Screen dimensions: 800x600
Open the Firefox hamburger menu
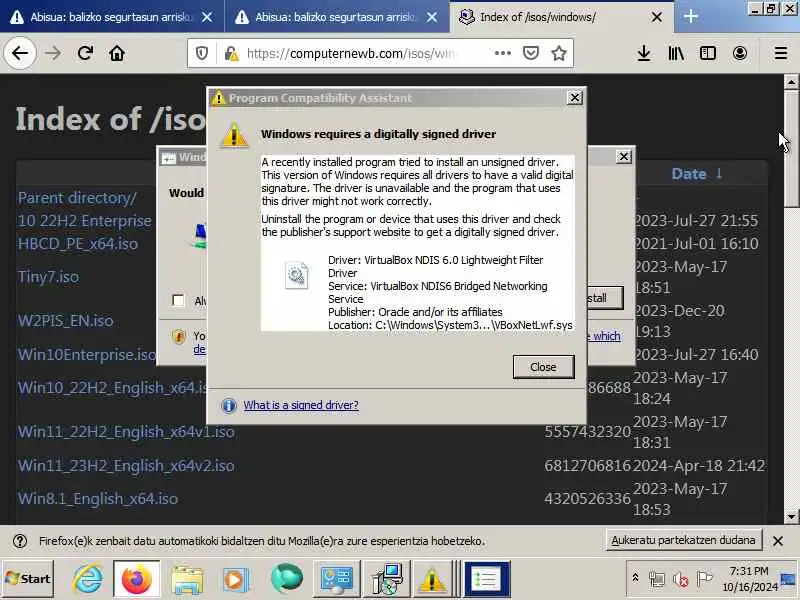click(781, 53)
